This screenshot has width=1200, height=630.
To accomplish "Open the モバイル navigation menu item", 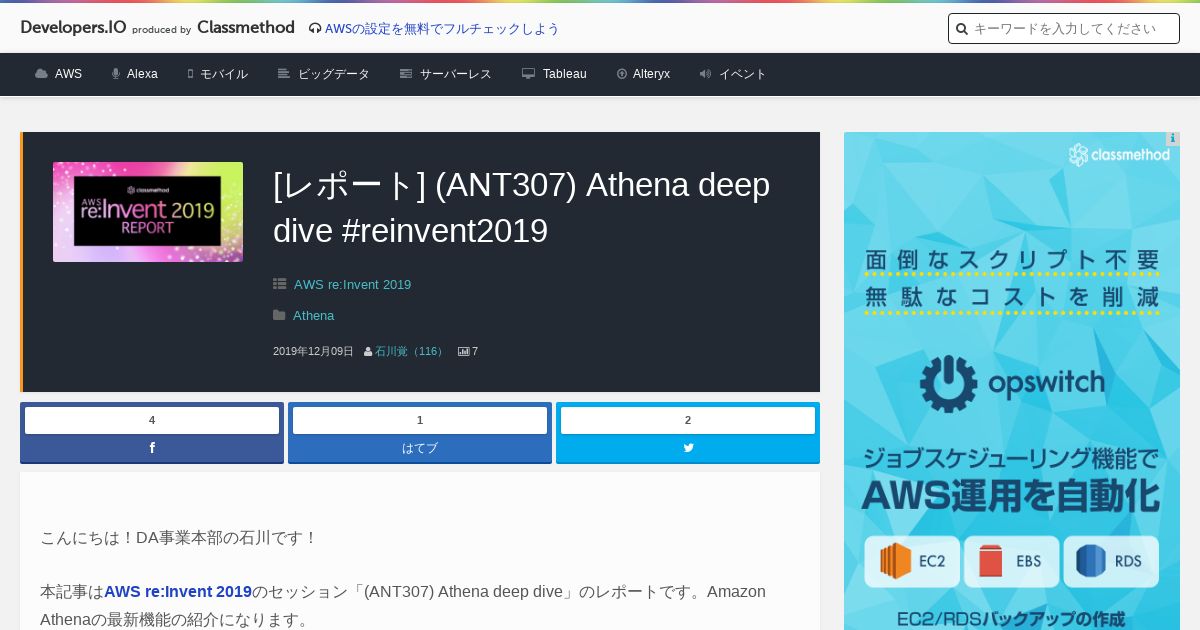I will [224, 74].
